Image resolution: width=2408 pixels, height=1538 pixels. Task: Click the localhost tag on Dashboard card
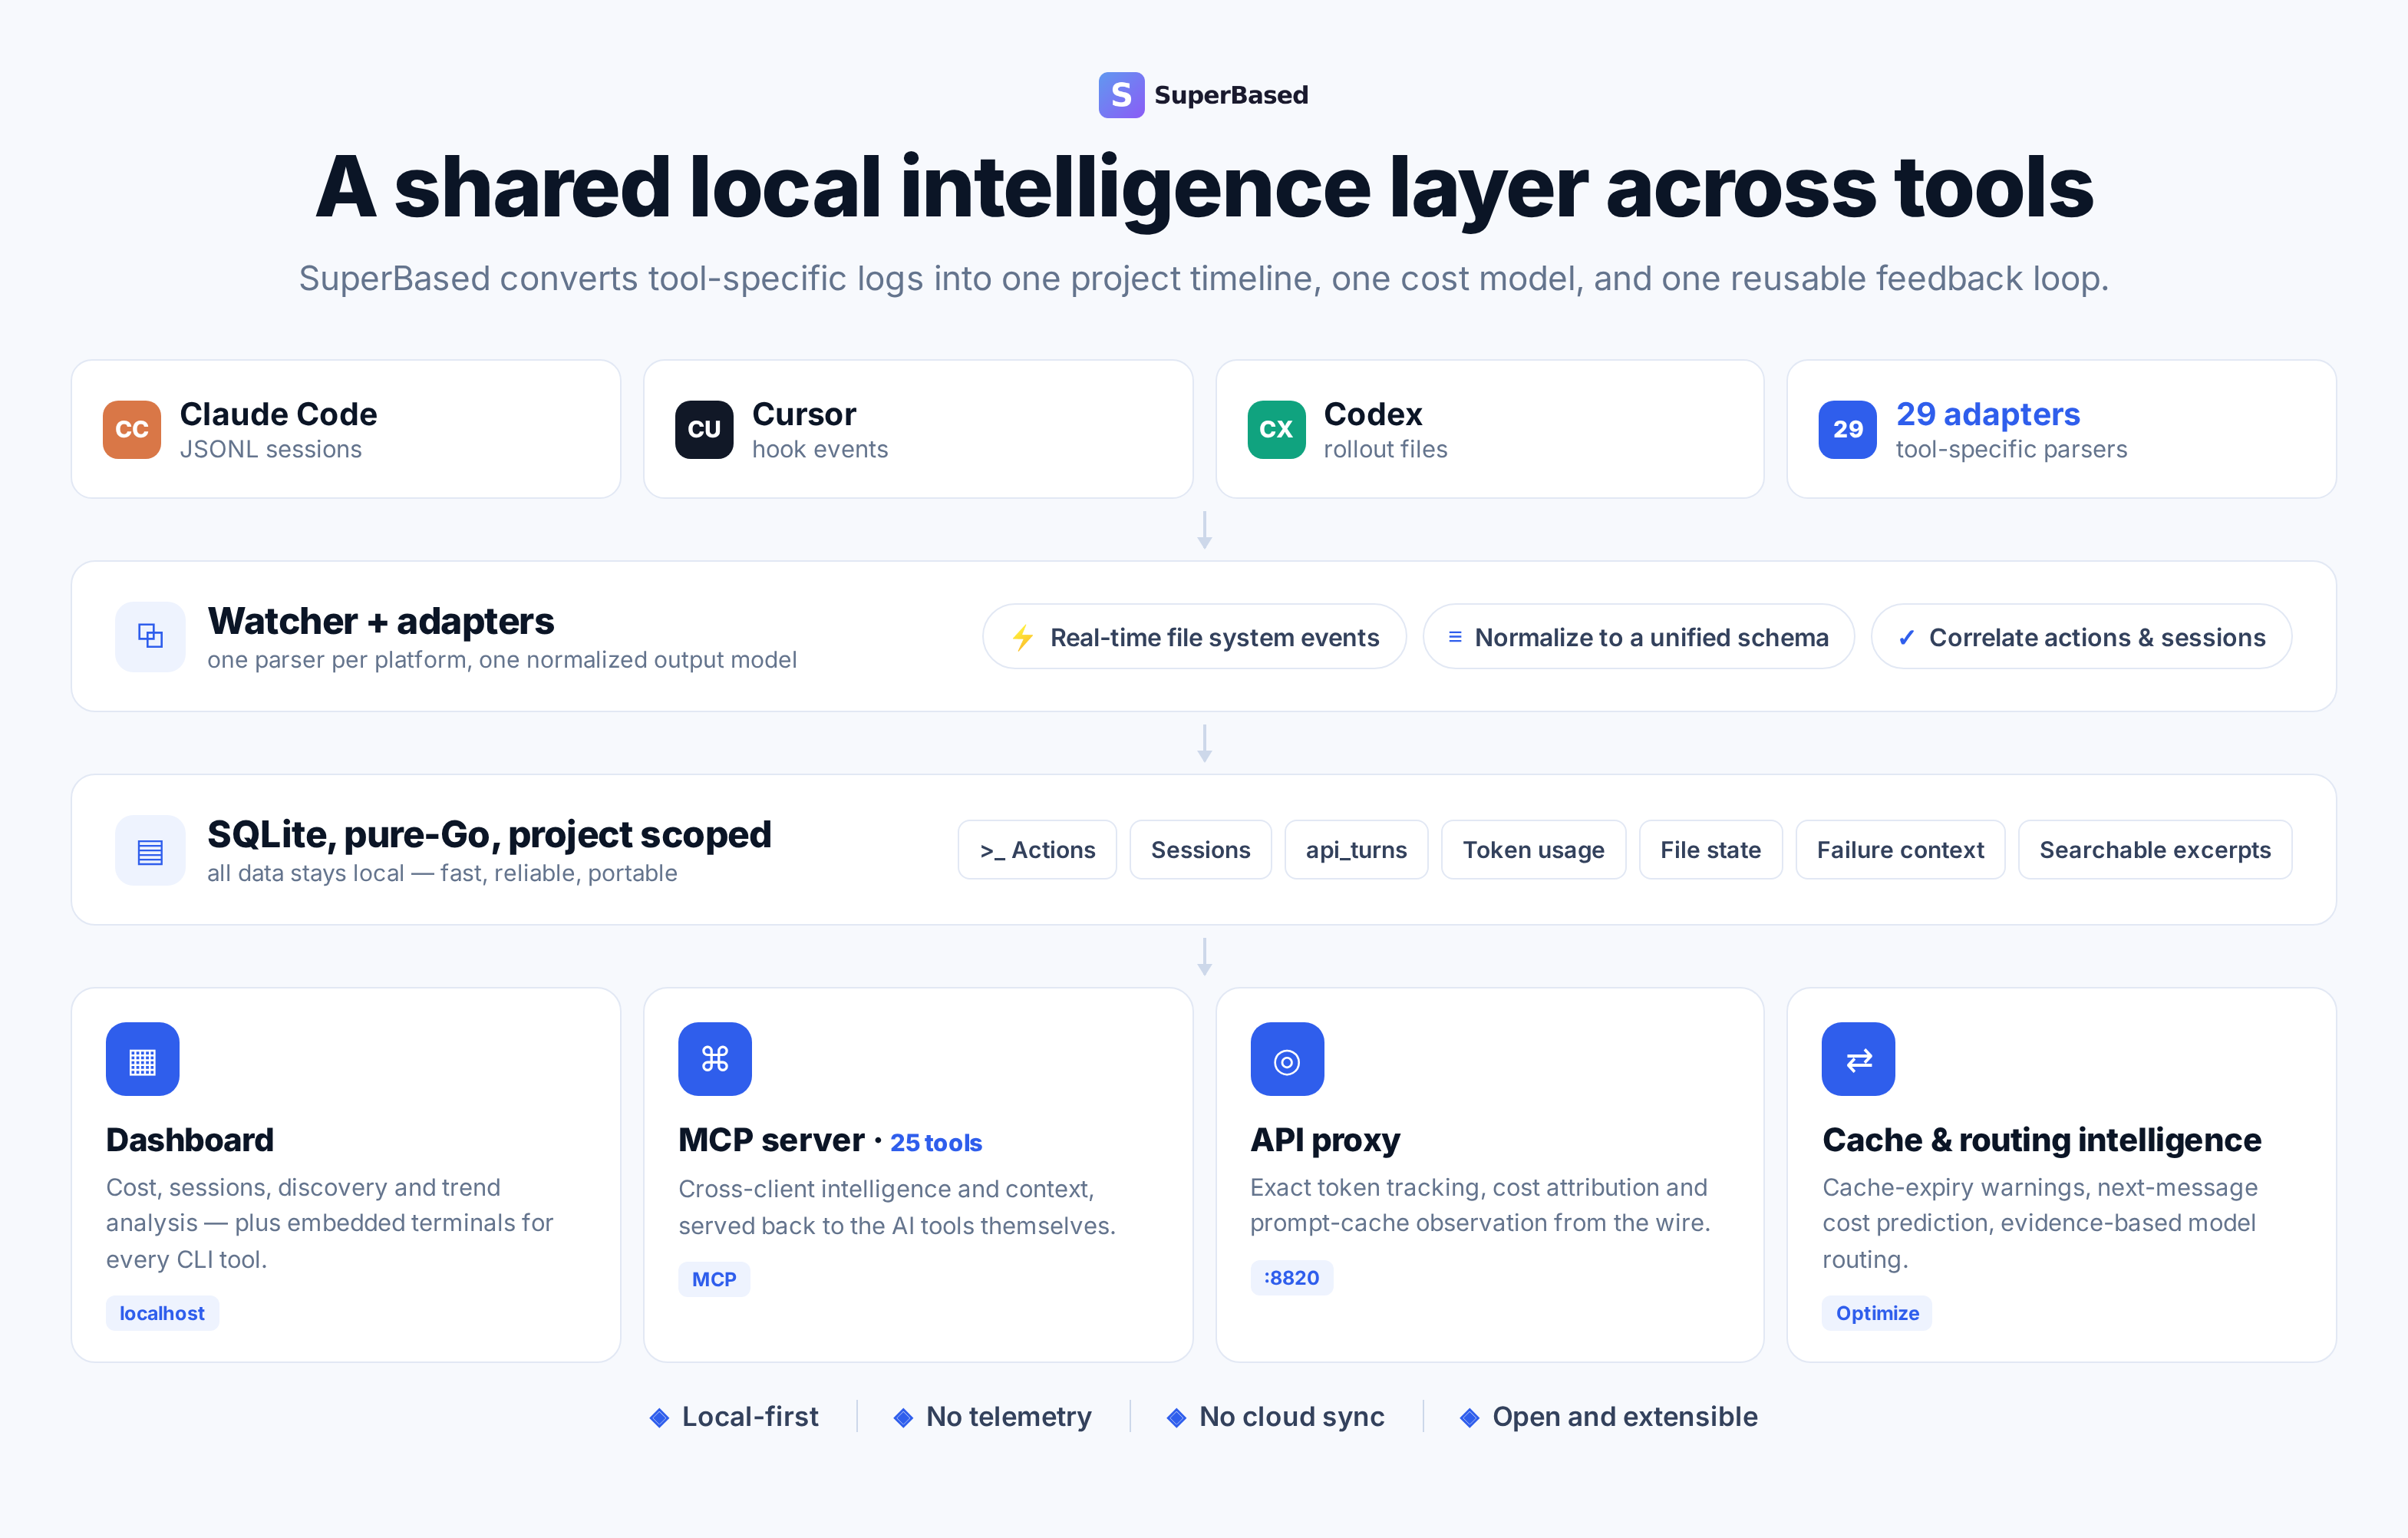162,1313
